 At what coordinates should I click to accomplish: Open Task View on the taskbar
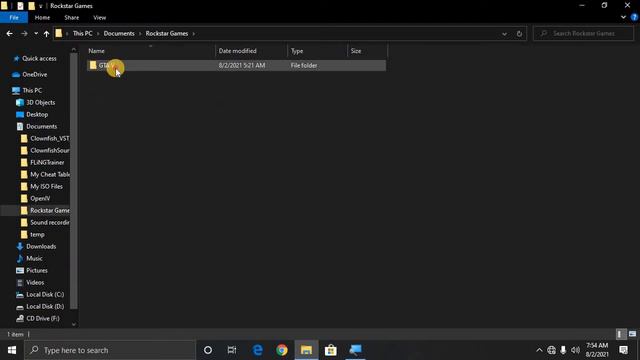pos(232,350)
